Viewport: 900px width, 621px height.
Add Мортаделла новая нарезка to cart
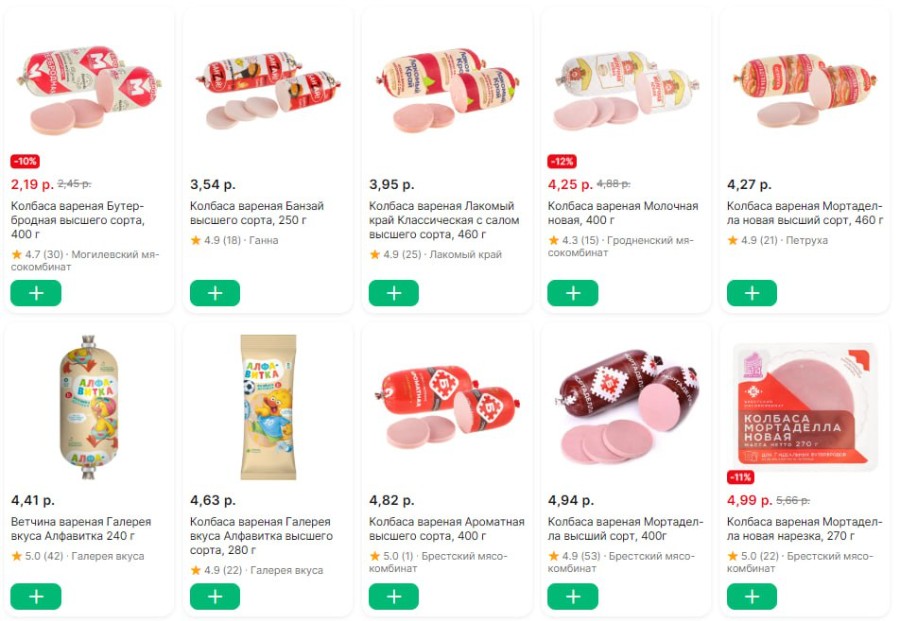752,596
